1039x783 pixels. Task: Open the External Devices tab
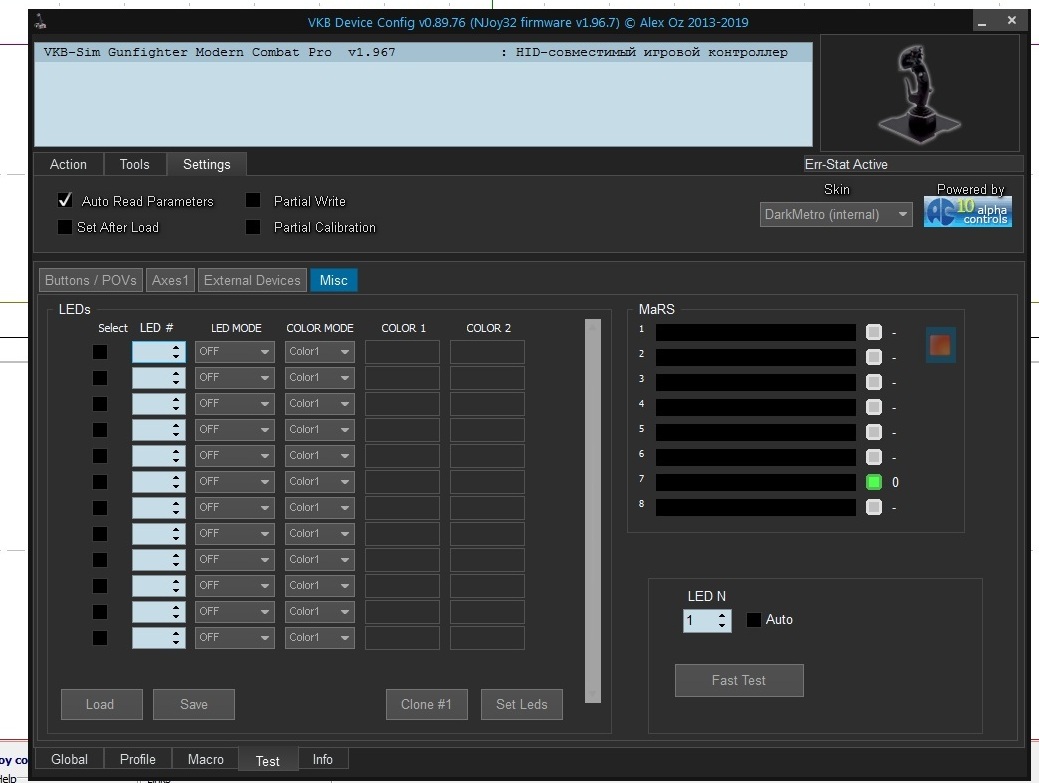pyautogui.click(x=252, y=280)
